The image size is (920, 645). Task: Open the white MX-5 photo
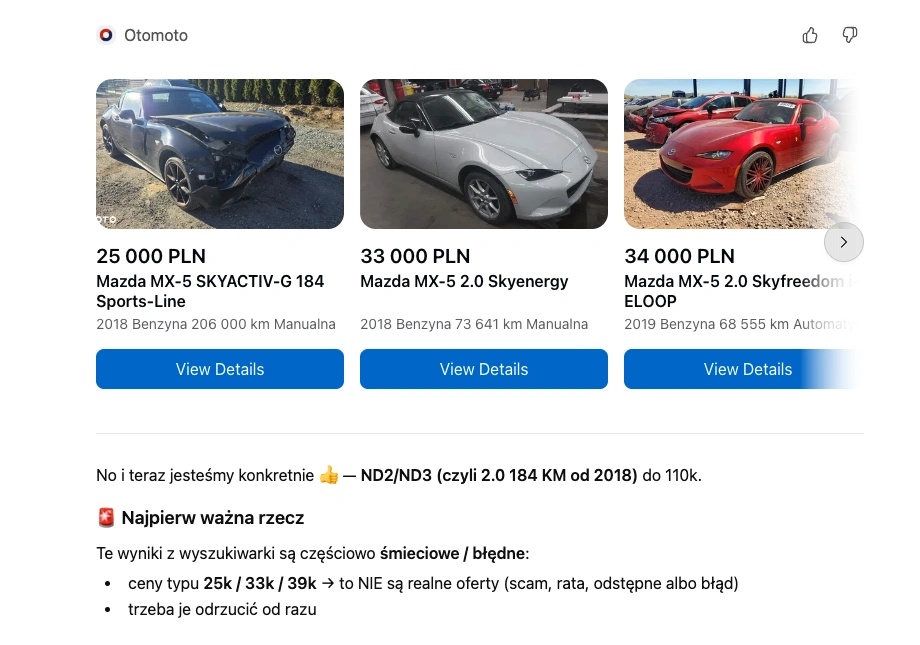483,154
